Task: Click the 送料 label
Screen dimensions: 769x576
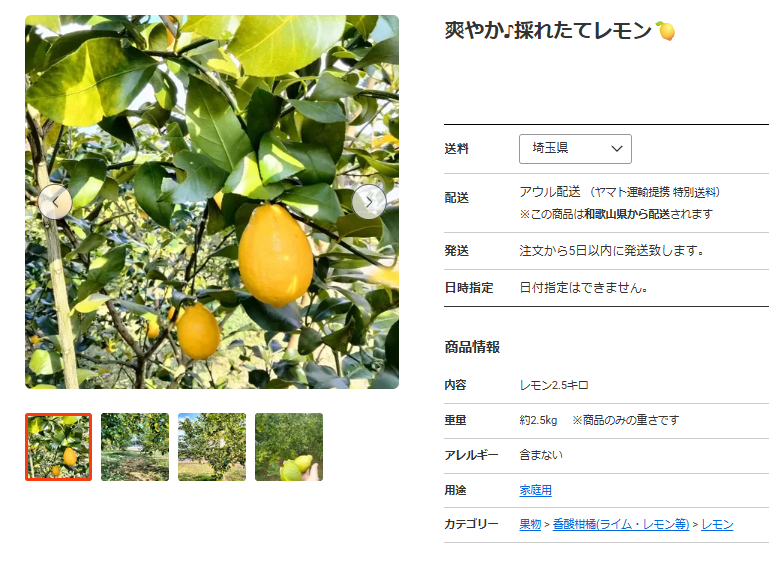Action: (x=456, y=149)
